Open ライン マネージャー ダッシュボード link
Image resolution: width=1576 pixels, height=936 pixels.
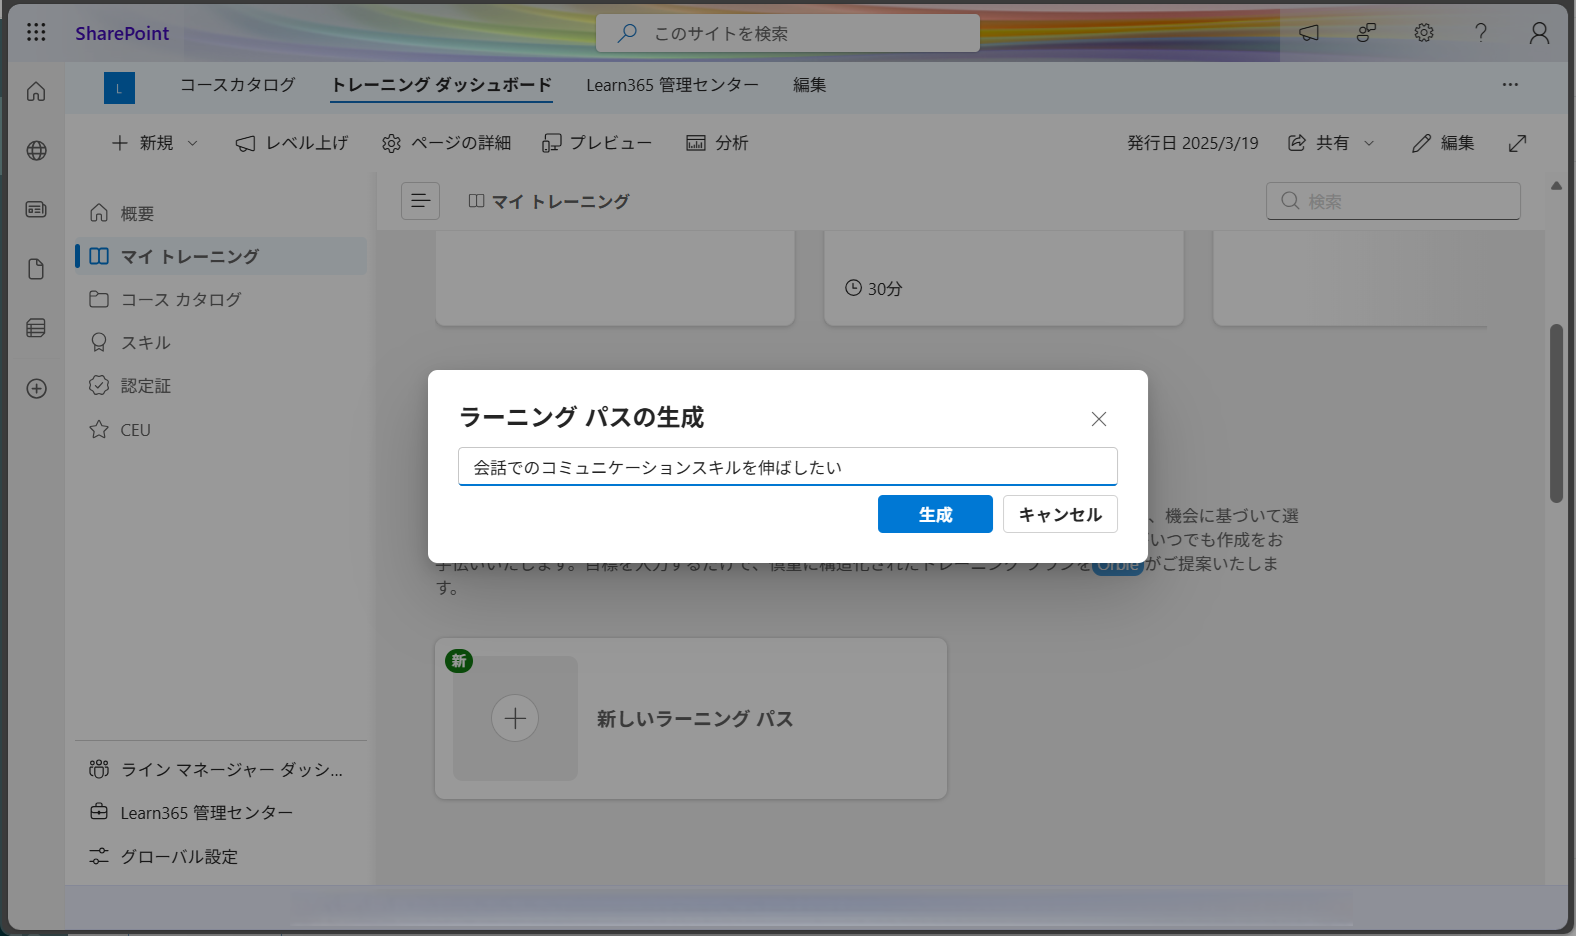point(221,769)
